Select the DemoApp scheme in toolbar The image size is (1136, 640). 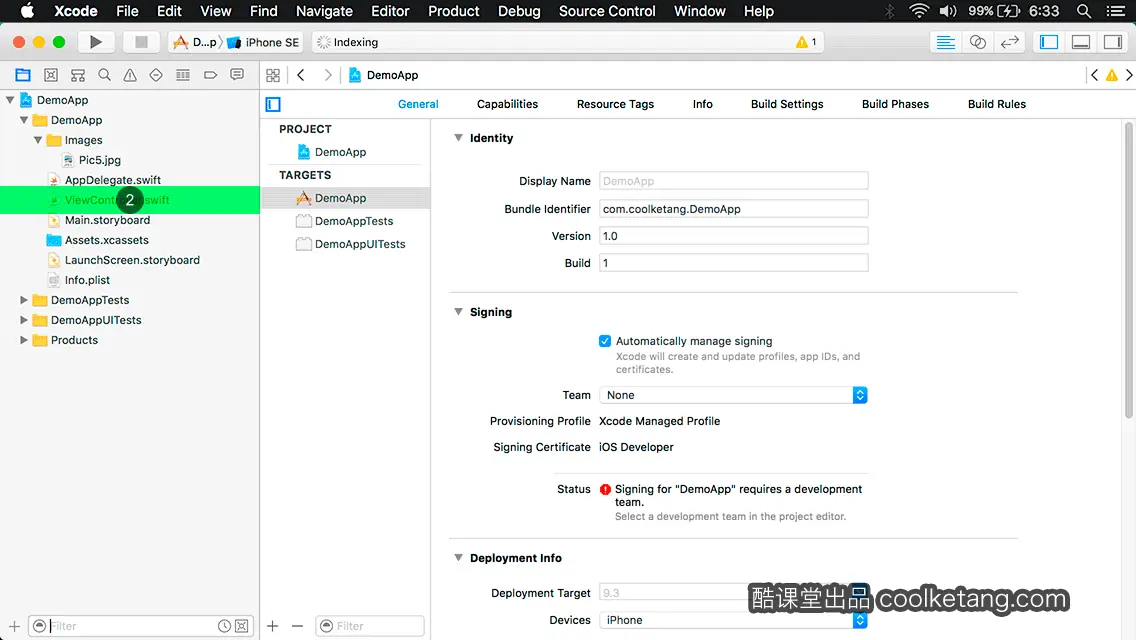196,42
